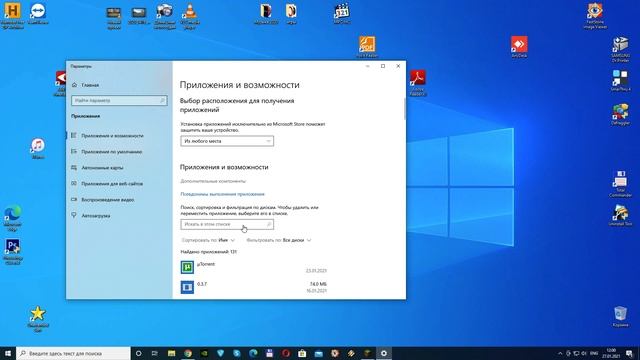This screenshot has height=360, width=640.
Task: Open Дополнительные компоненты link
Action: pos(213,181)
